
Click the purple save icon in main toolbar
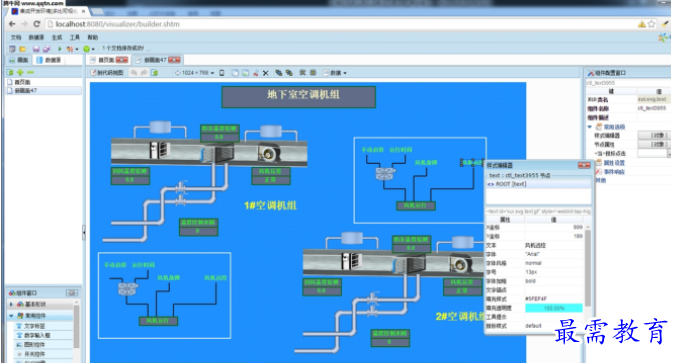[x=36, y=49]
